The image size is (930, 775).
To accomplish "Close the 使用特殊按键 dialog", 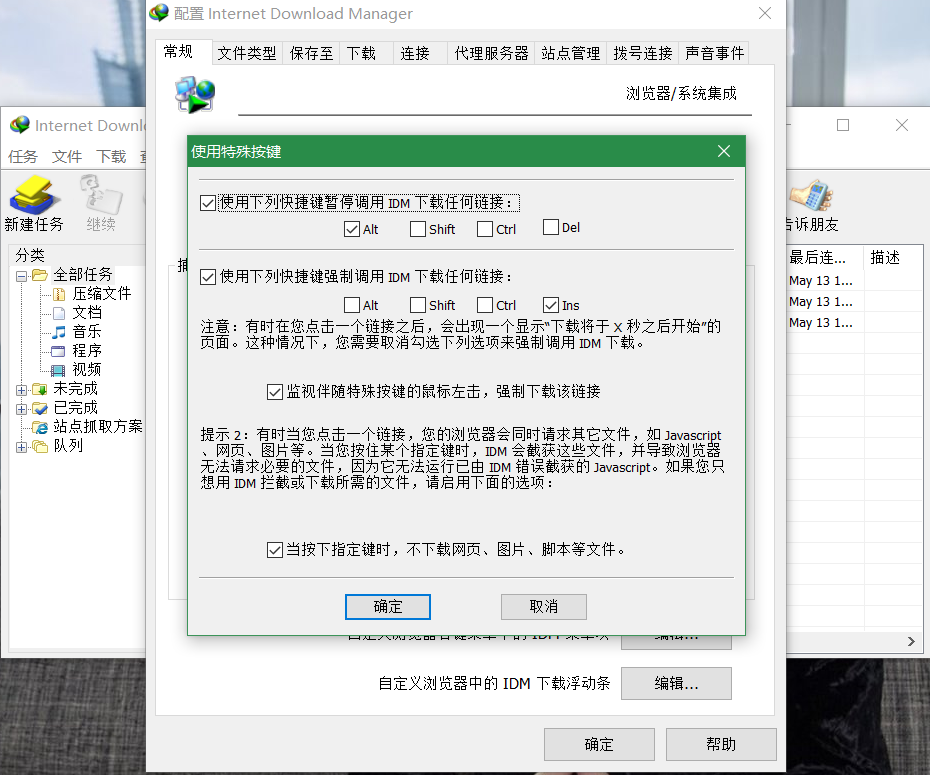I will pyautogui.click(x=724, y=151).
